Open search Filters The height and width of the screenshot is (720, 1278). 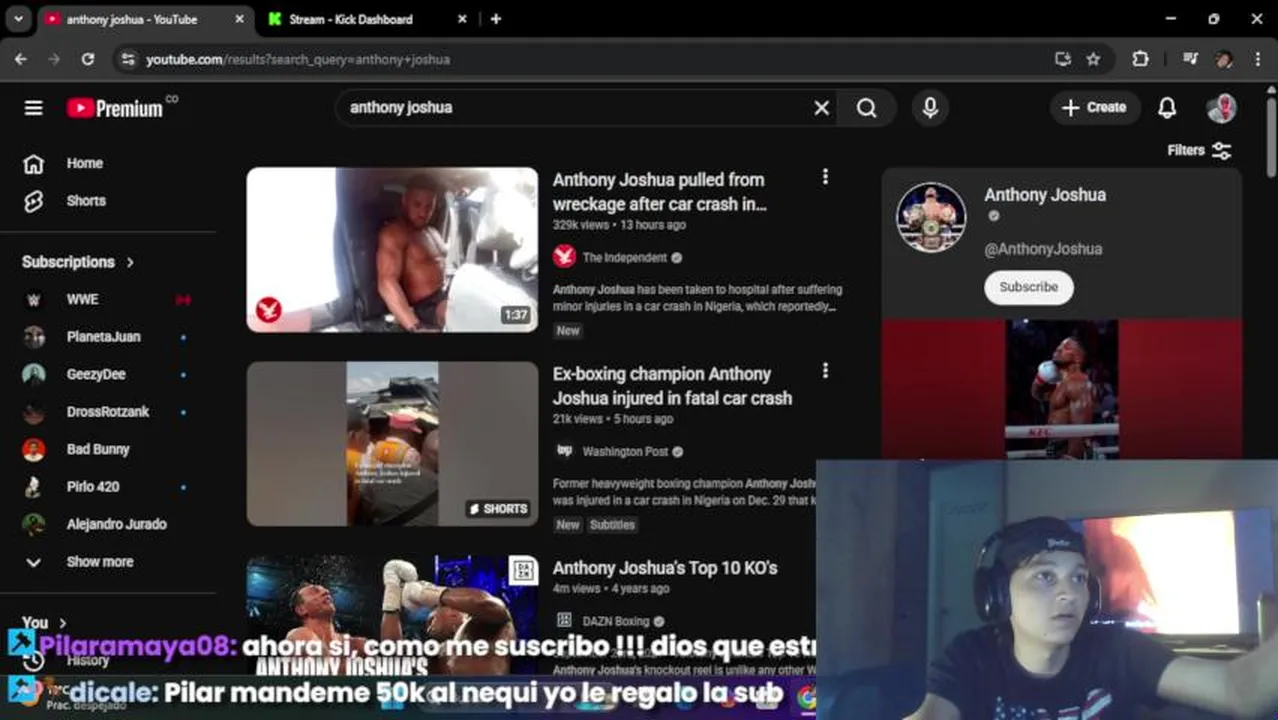tap(1199, 150)
